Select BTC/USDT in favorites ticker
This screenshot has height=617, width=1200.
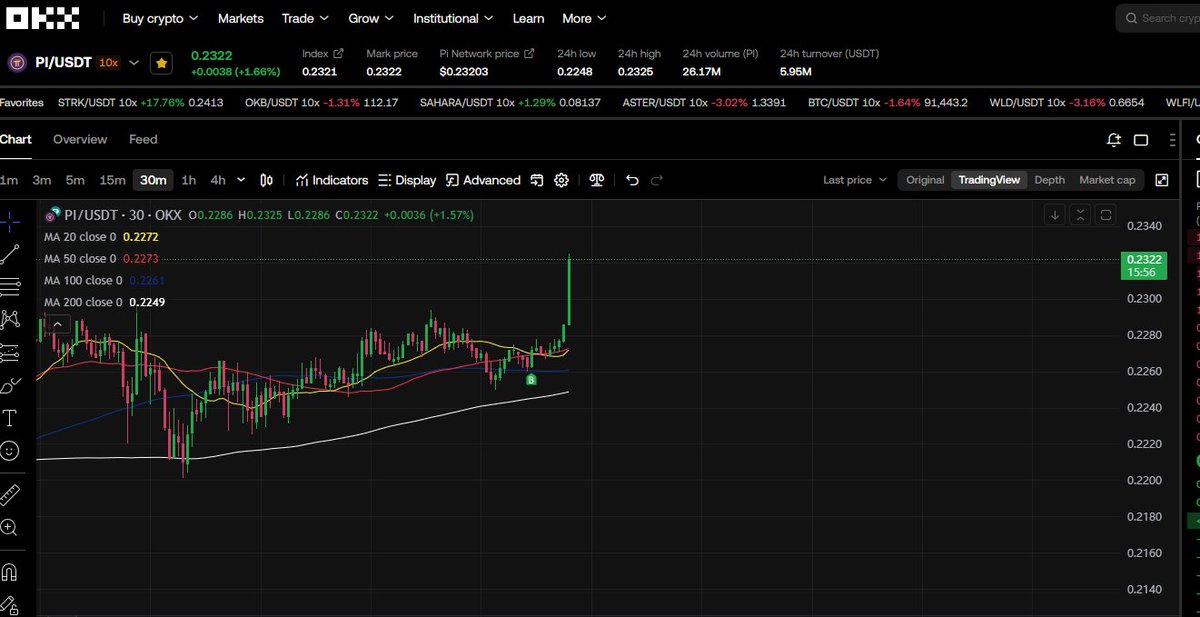click(x=889, y=102)
